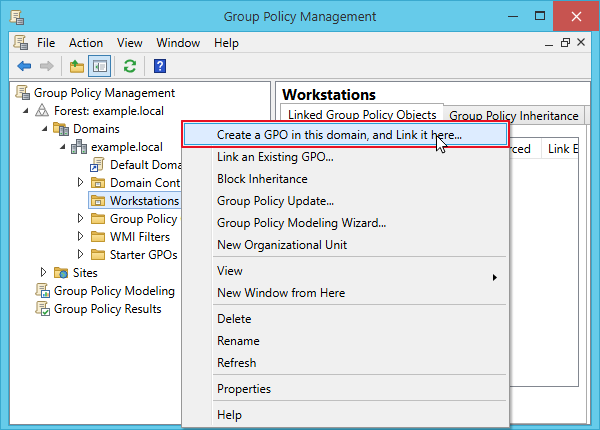The image size is (600, 430).
Task: Collapse the Domains tree node
Action: [x=44, y=129]
